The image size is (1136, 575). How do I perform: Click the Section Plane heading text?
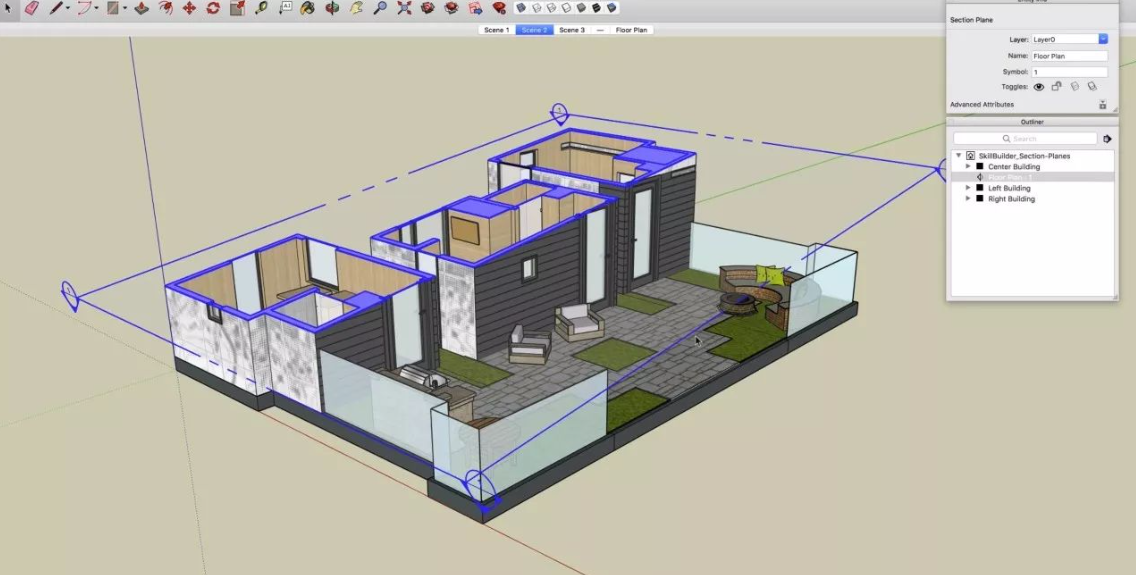(972, 20)
